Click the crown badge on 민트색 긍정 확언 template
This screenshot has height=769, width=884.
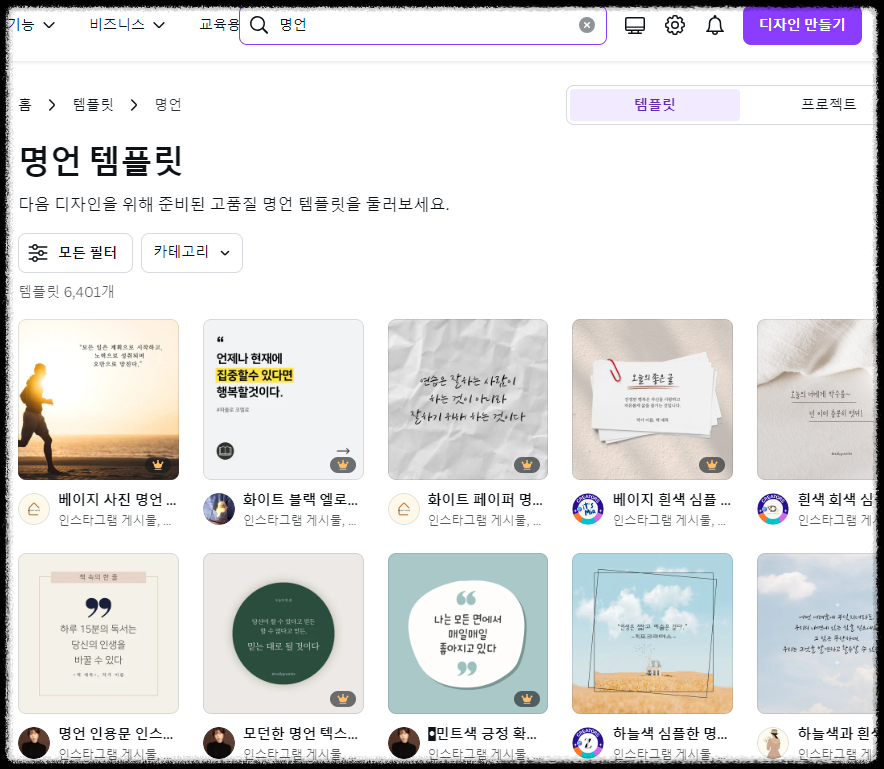coord(529,700)
